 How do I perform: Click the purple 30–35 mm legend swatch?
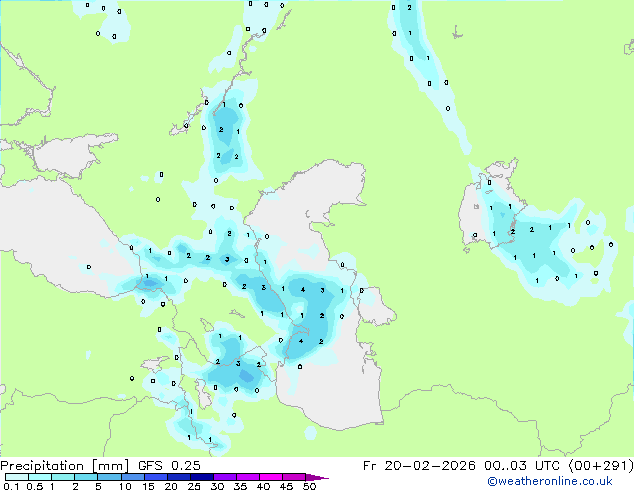(x=225, y=477)
